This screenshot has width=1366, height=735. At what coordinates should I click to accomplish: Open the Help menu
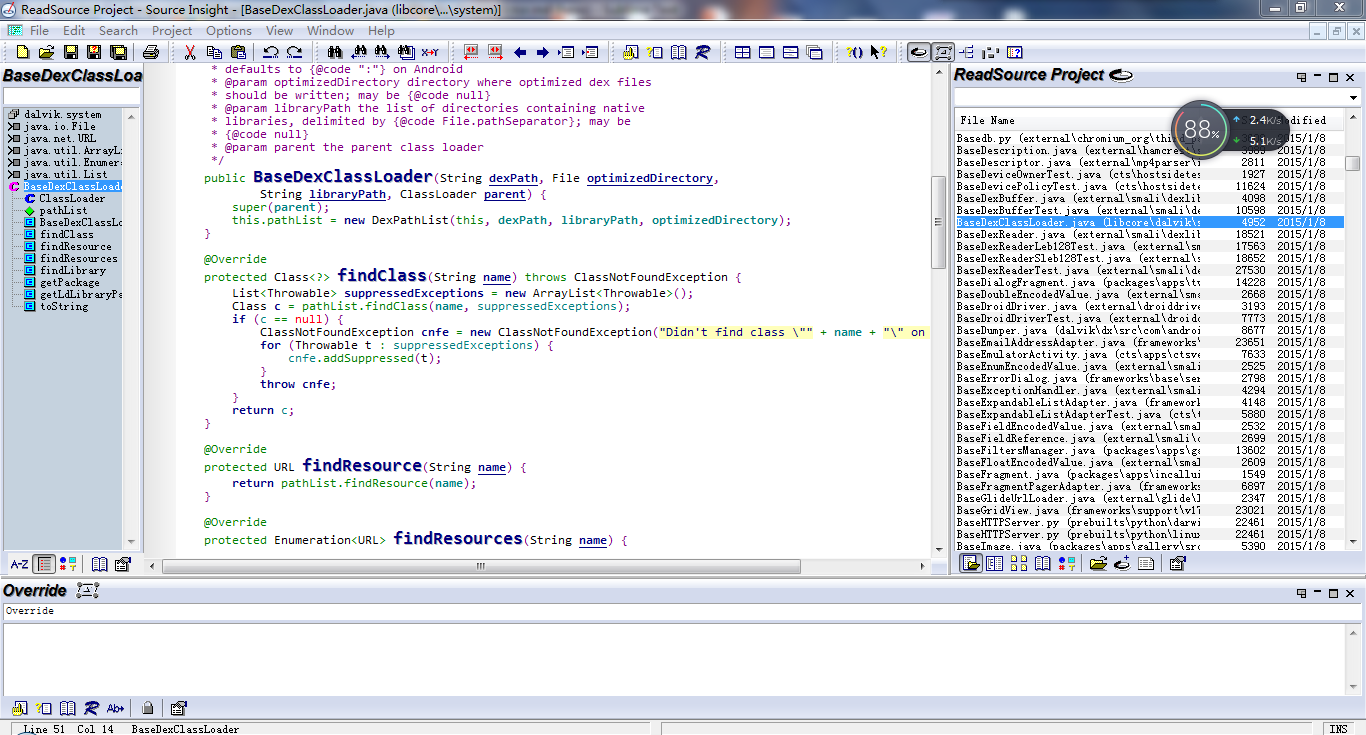(x=381, y=31)
